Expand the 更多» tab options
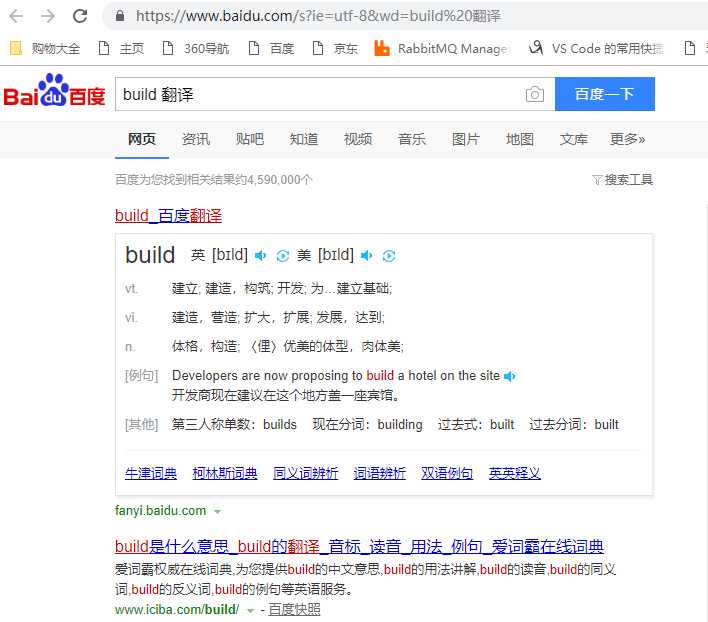 (628, 139)
